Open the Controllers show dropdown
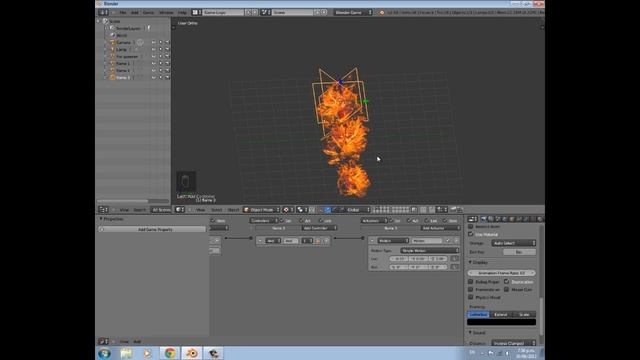The image size is (640, 360). pos(264,221)
